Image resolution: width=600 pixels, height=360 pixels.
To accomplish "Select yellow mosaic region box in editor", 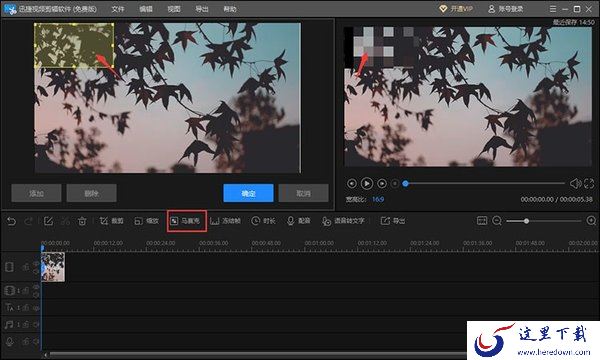I will [x=74, y=46].
